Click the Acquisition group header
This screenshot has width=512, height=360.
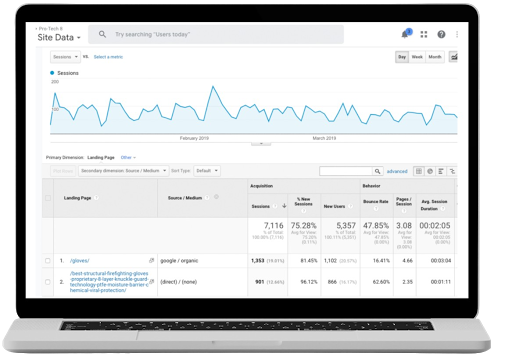point(262,186)
